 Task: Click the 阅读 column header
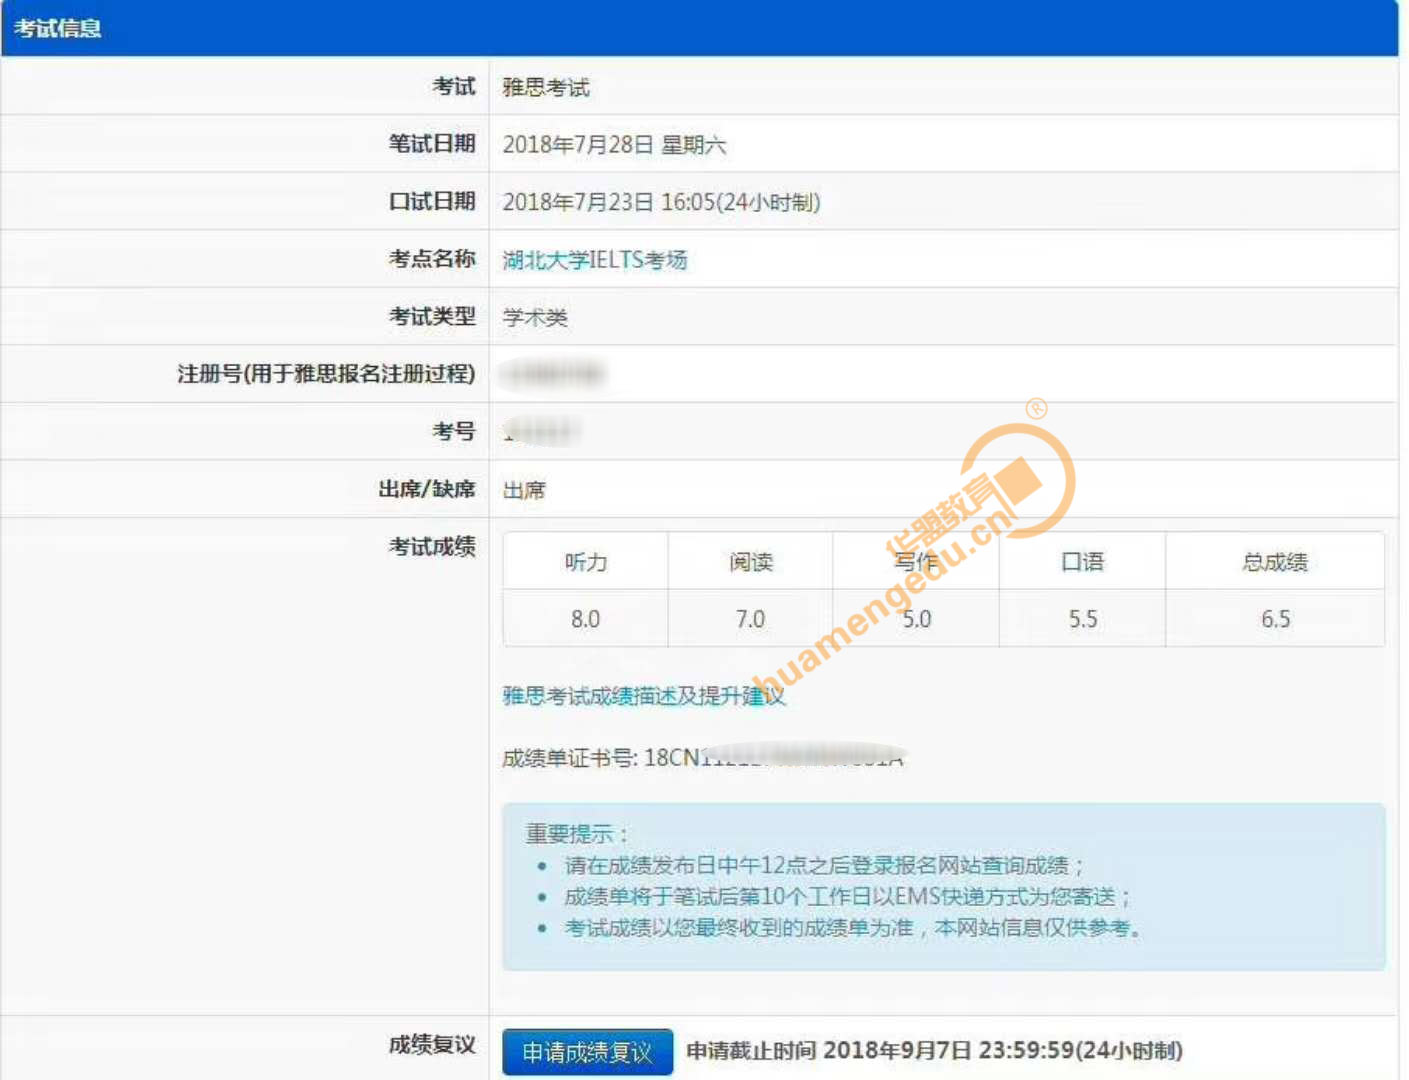coord(751,562)
